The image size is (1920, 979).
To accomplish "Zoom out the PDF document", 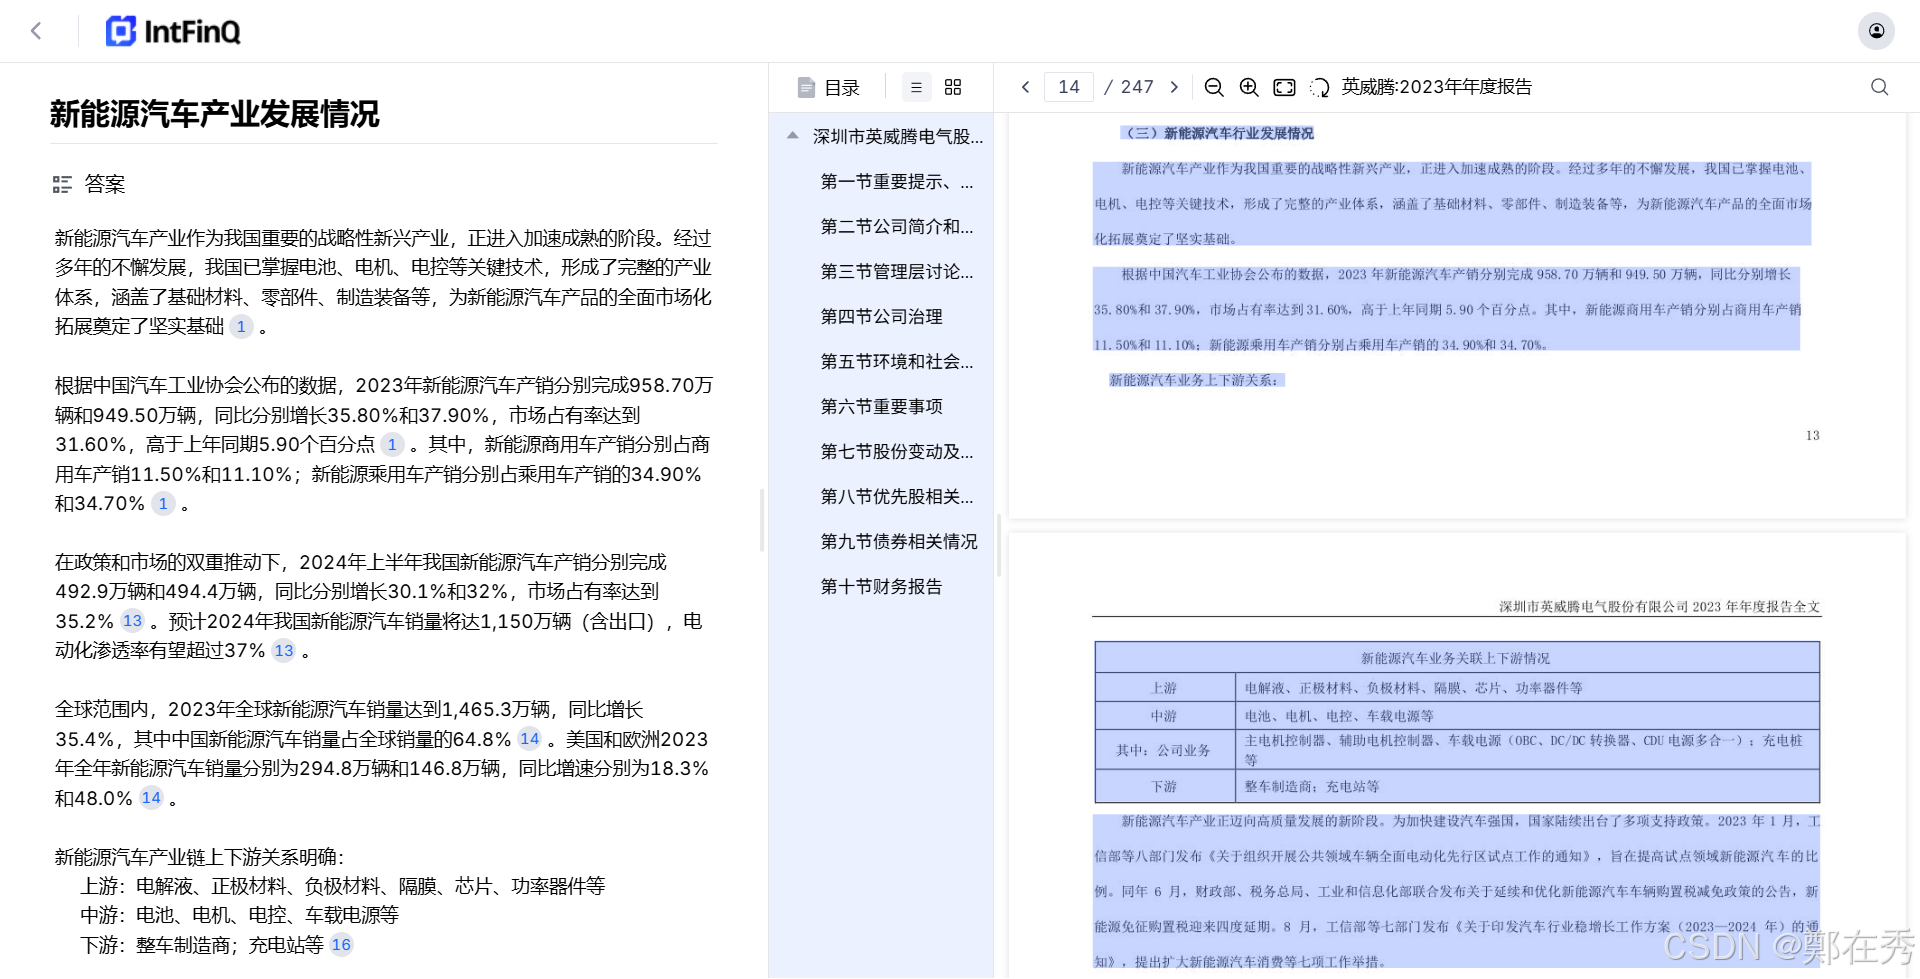I will (1214, 87).
